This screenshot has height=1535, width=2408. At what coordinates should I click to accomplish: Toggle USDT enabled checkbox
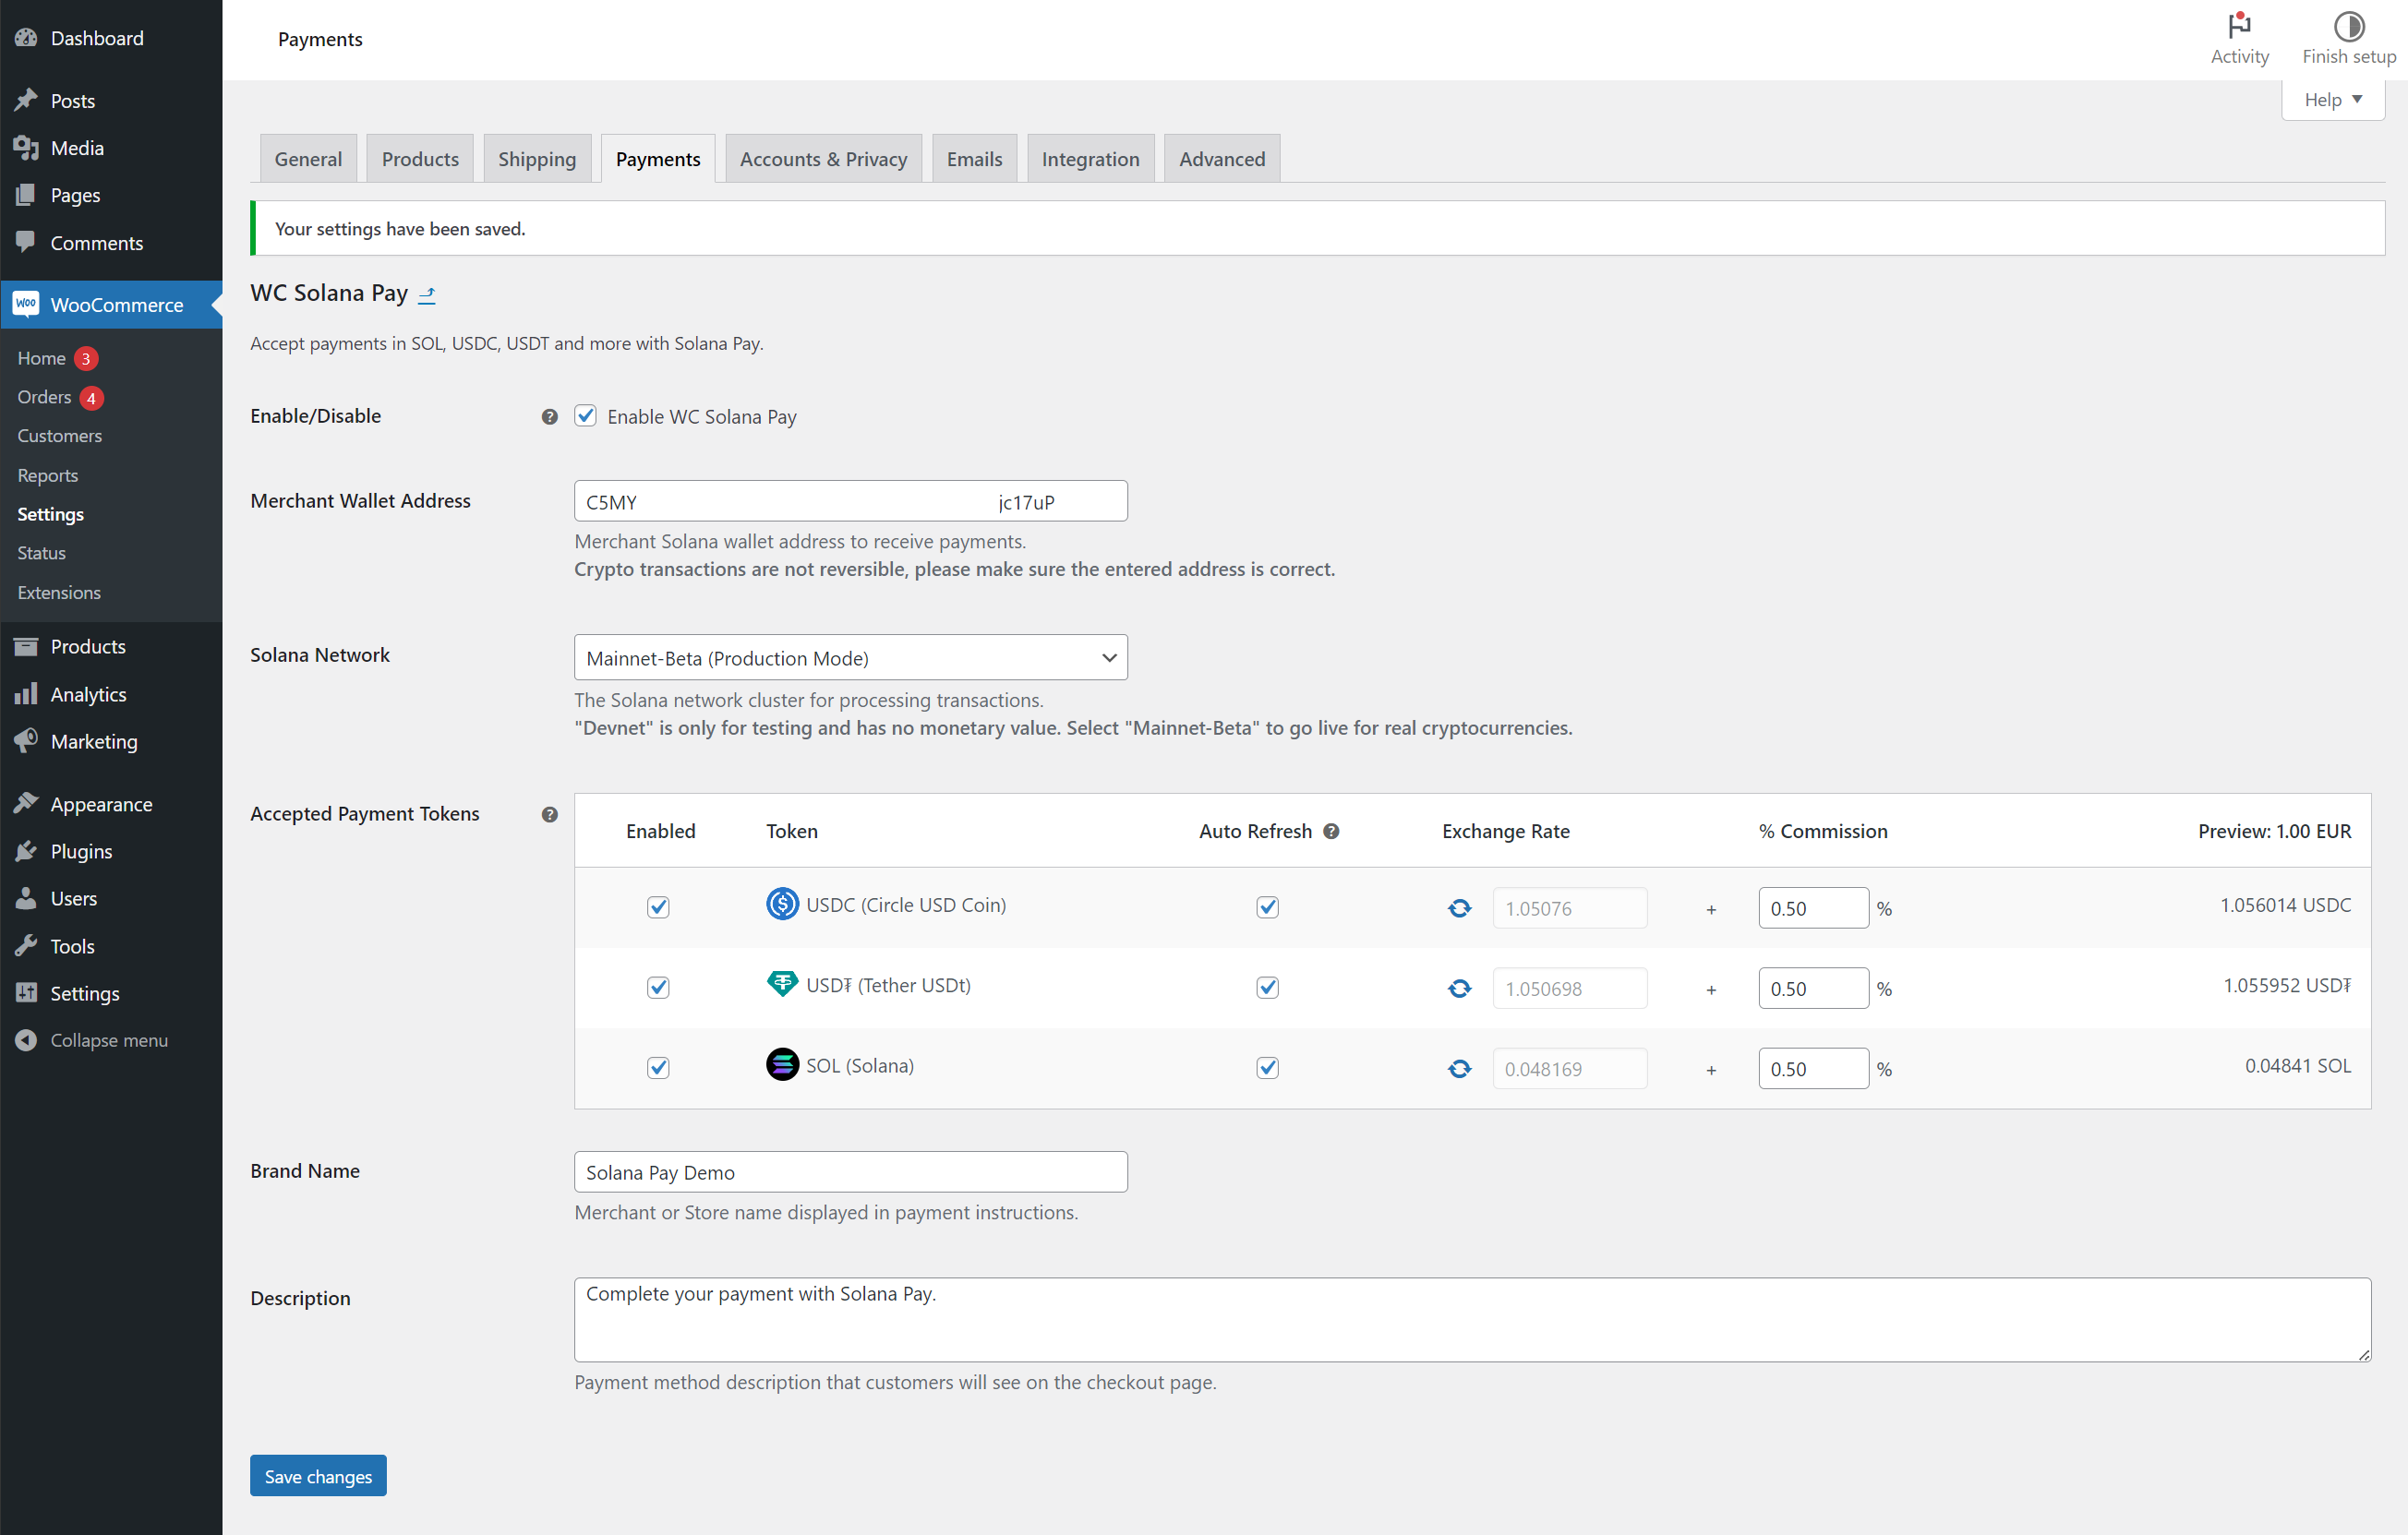(657, 987)
